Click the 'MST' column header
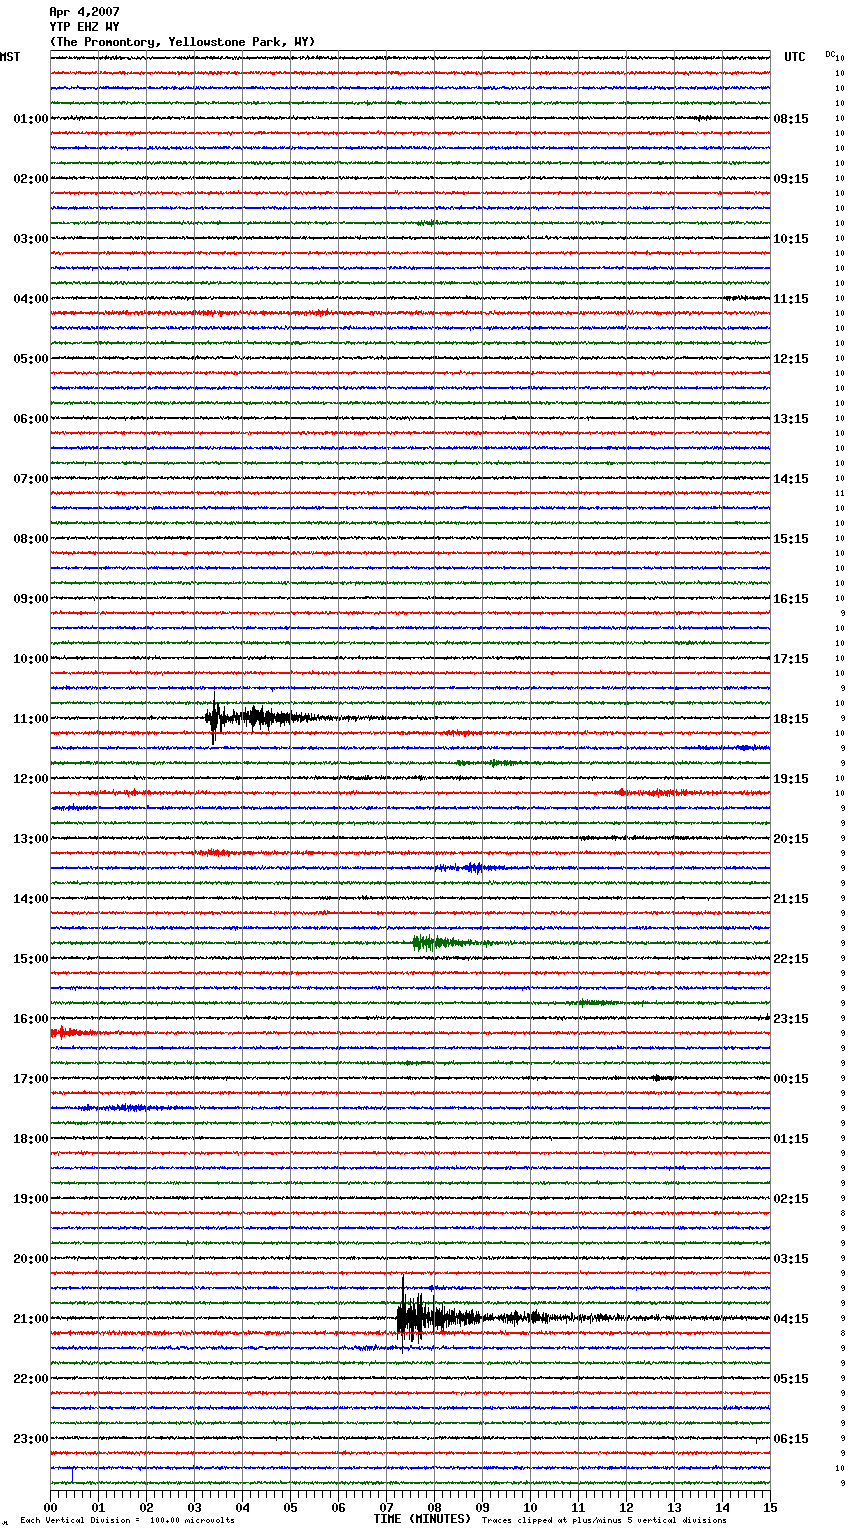This screenshot has height=1534, width=850. pyautogui.click(x=10, y=57)
